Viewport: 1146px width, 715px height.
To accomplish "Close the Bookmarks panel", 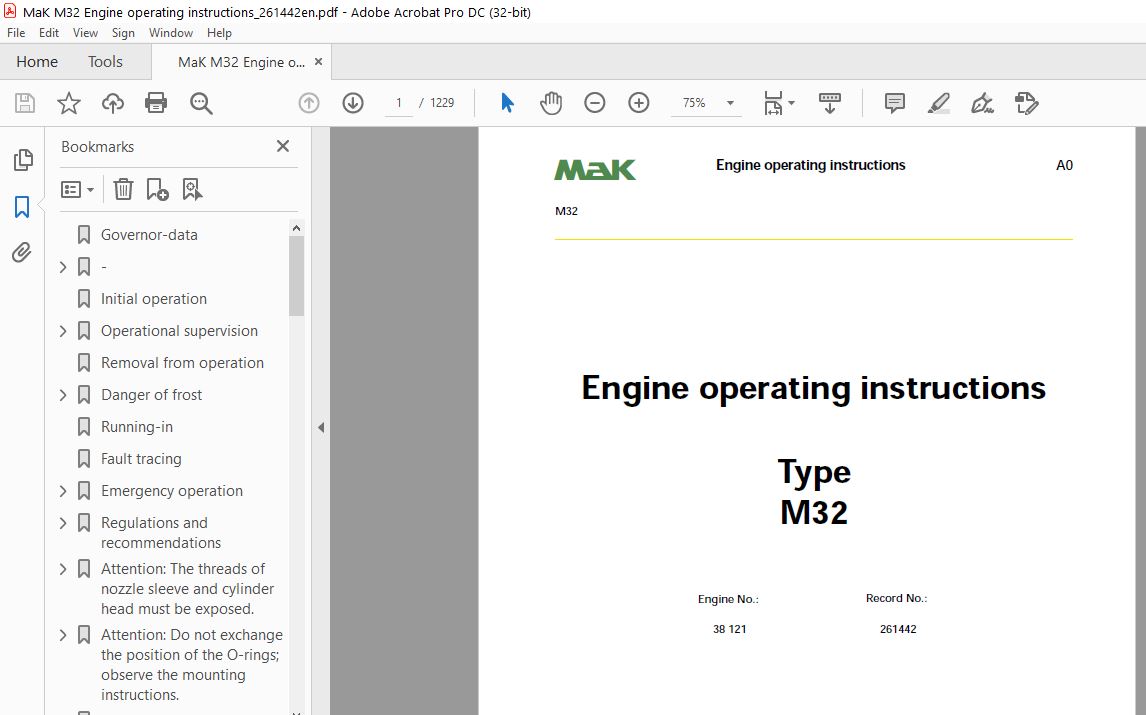I will (x=283, y=146).
